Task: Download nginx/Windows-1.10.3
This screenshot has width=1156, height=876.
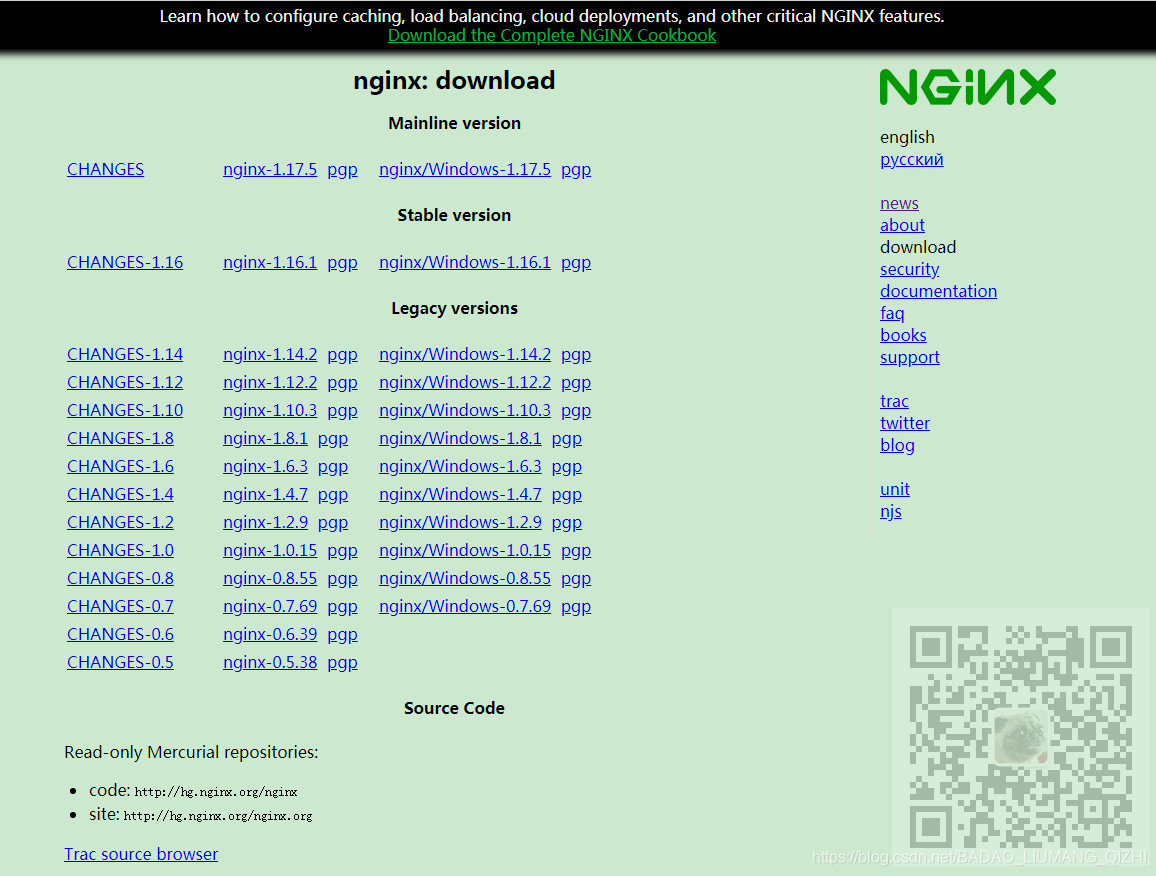Action: [464, 411]
